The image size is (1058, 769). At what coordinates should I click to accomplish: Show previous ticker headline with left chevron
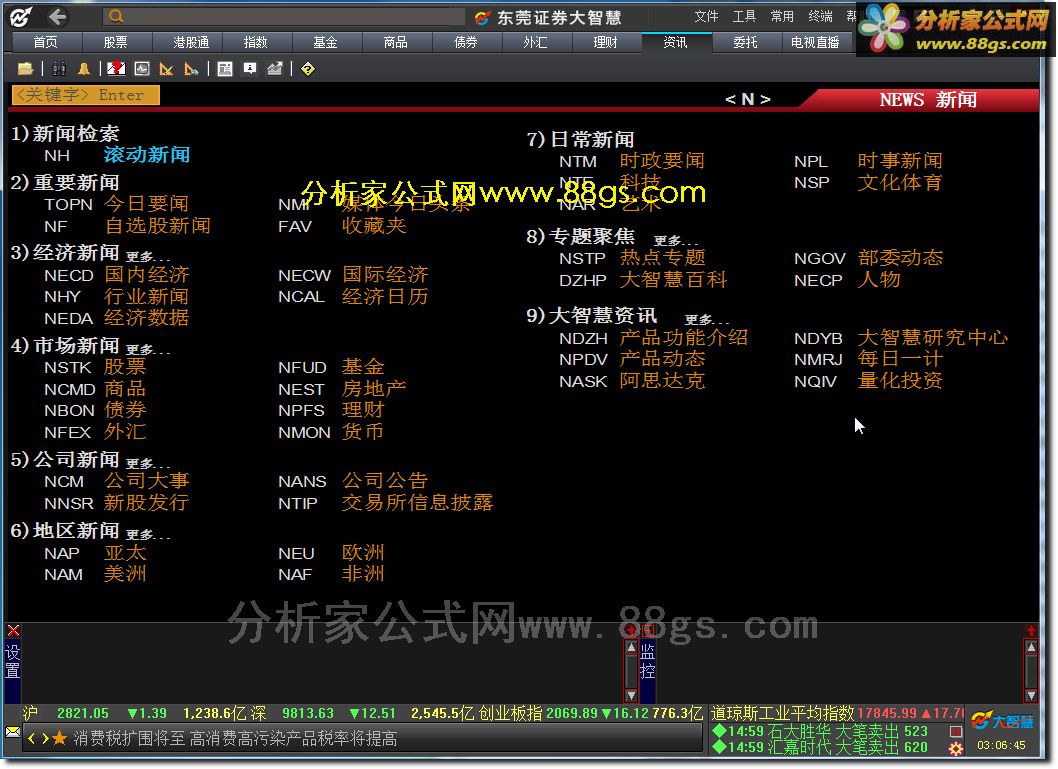click(x=31, y=739)
